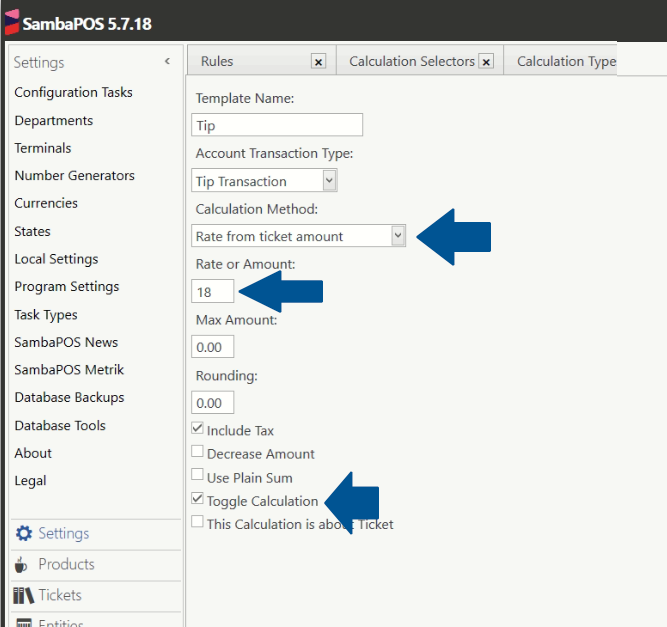Open Database Tools
The width and height of the screenshot is (667, 627).
click(x=60, y=425)
